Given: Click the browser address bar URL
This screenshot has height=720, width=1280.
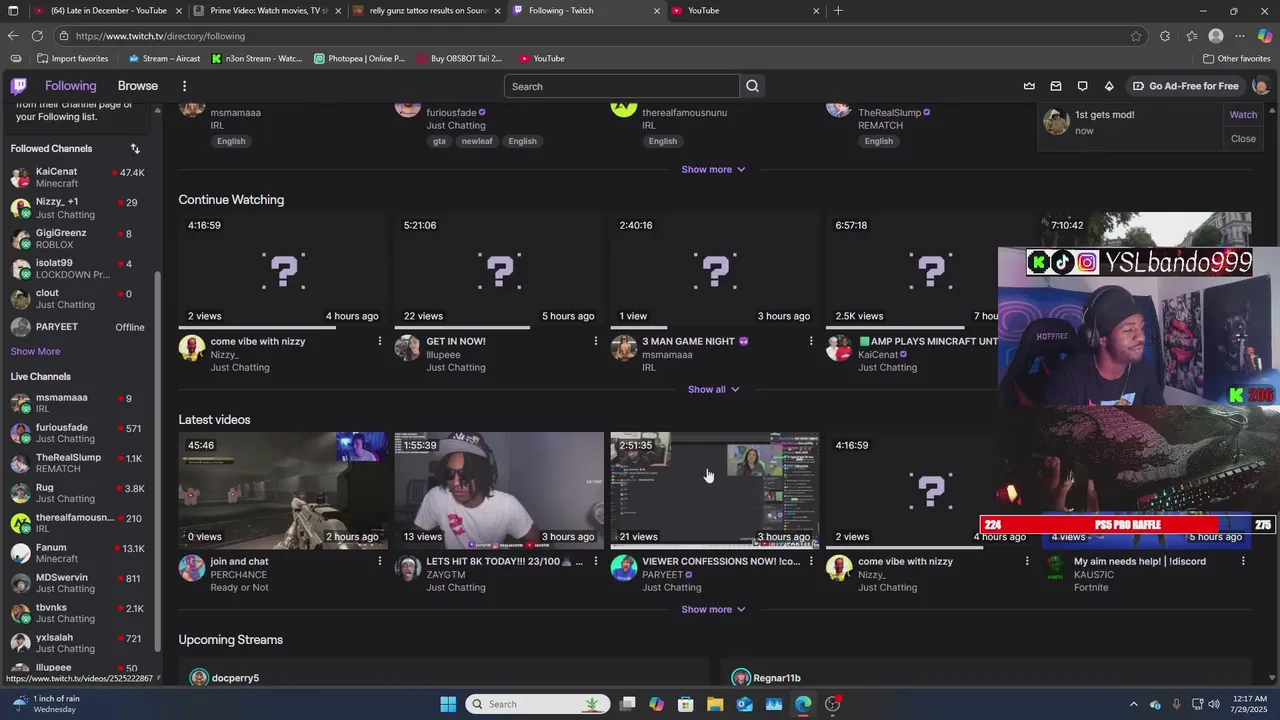Looking at the screenshot, I should [160, 36].
